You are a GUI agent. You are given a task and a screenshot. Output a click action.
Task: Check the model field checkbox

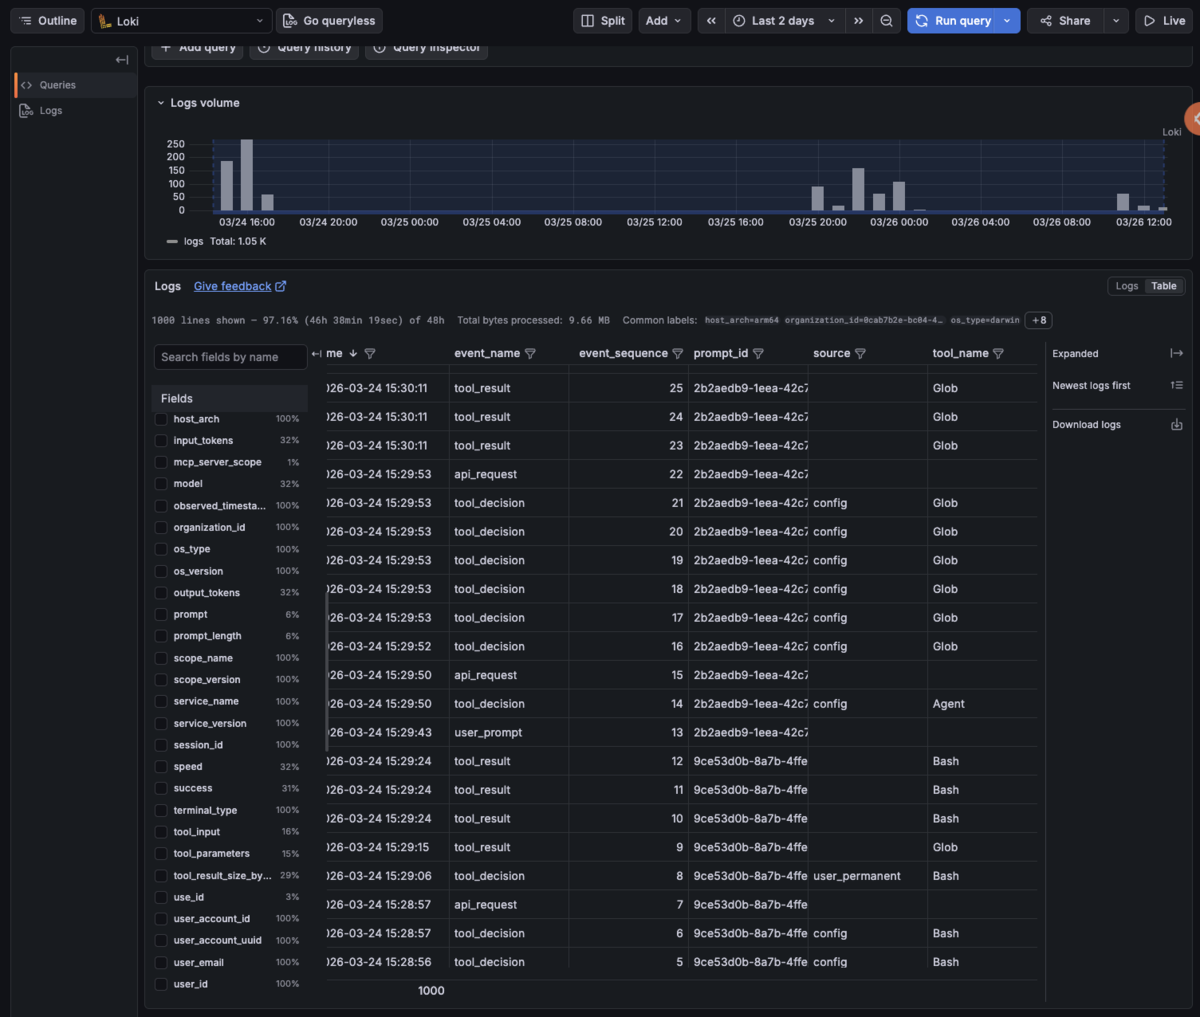[161, 484]
